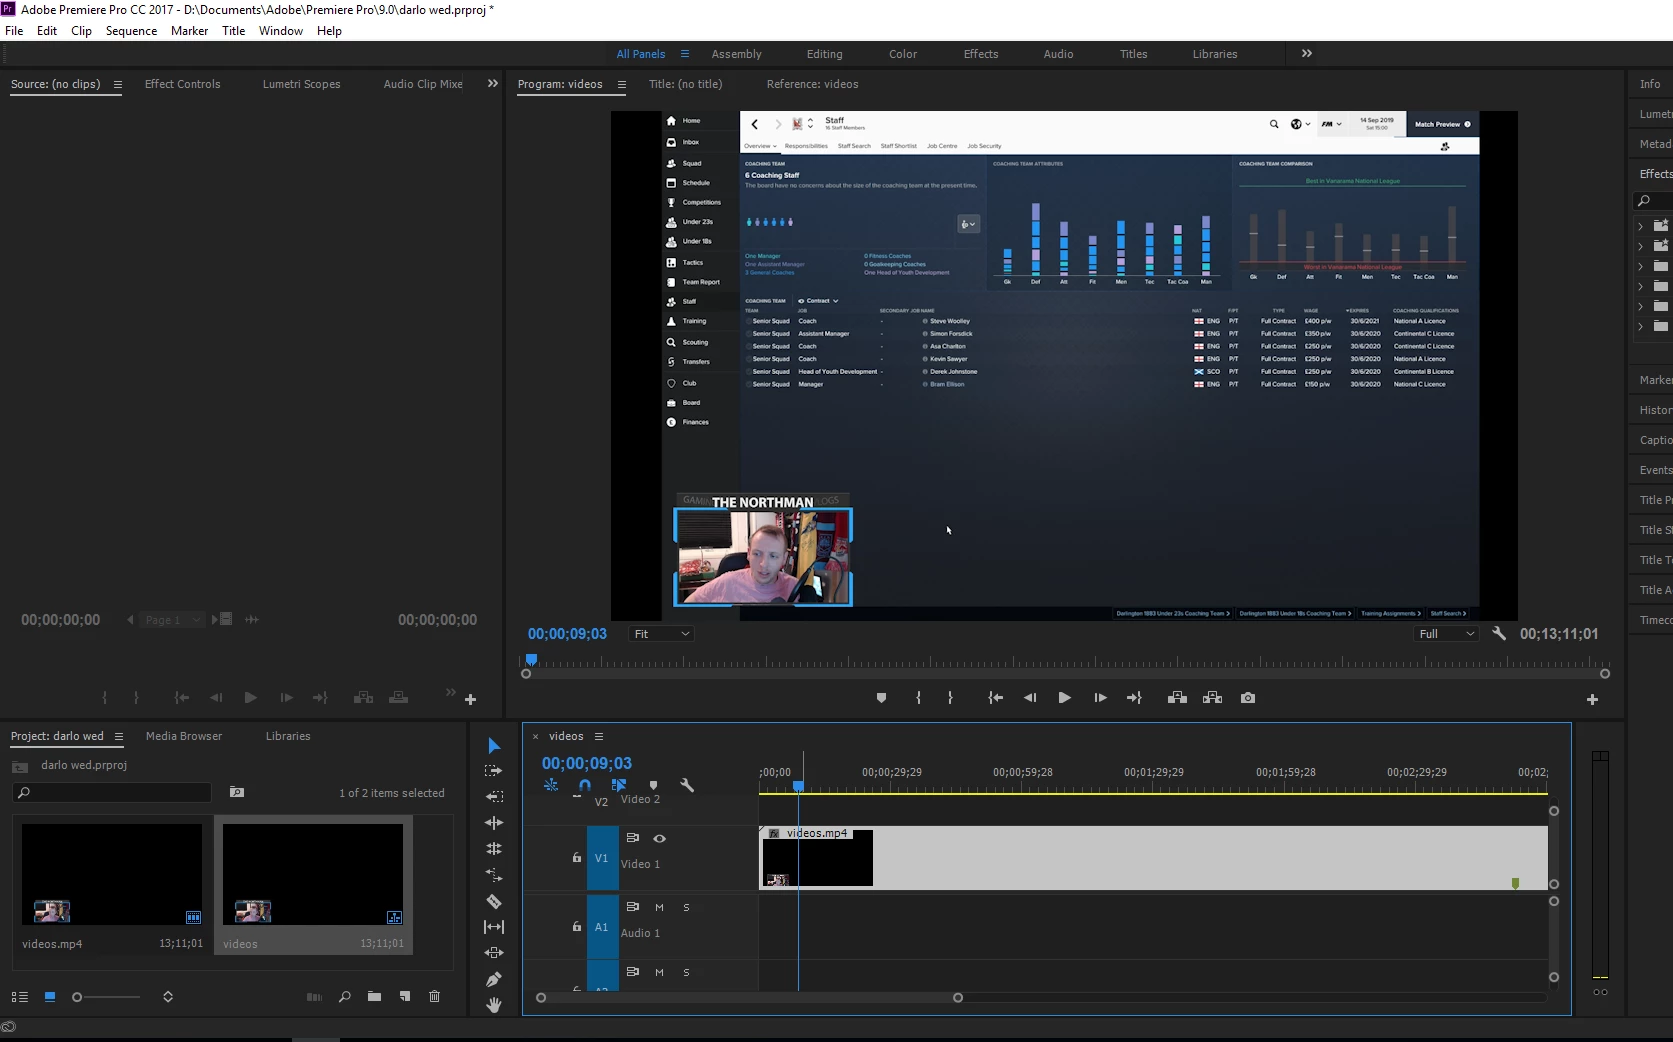The image size is (1673, 1042).
Task: Select the Track Select Forward tool
Action: 494,771
